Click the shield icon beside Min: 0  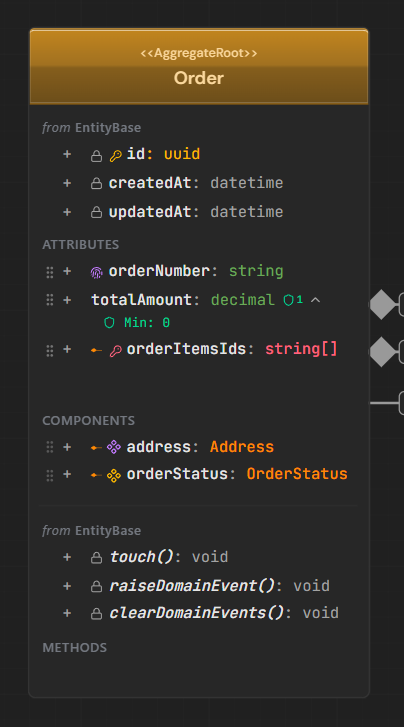109,323
